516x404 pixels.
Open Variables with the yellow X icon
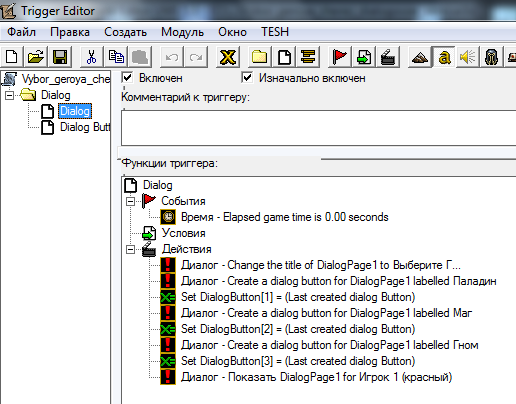pyautogui.click(x=227, y=57)
